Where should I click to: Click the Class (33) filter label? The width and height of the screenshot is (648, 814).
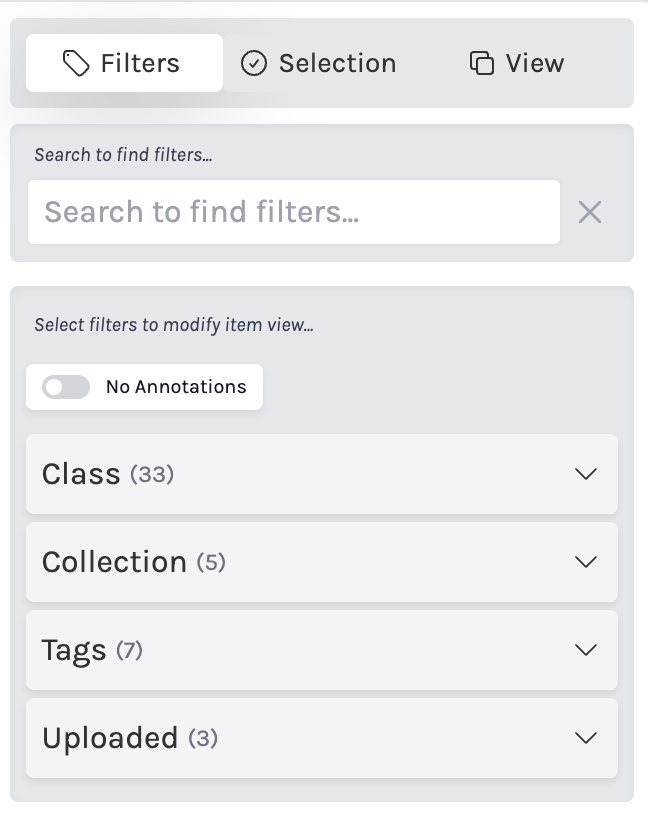(x=107, y=474)
